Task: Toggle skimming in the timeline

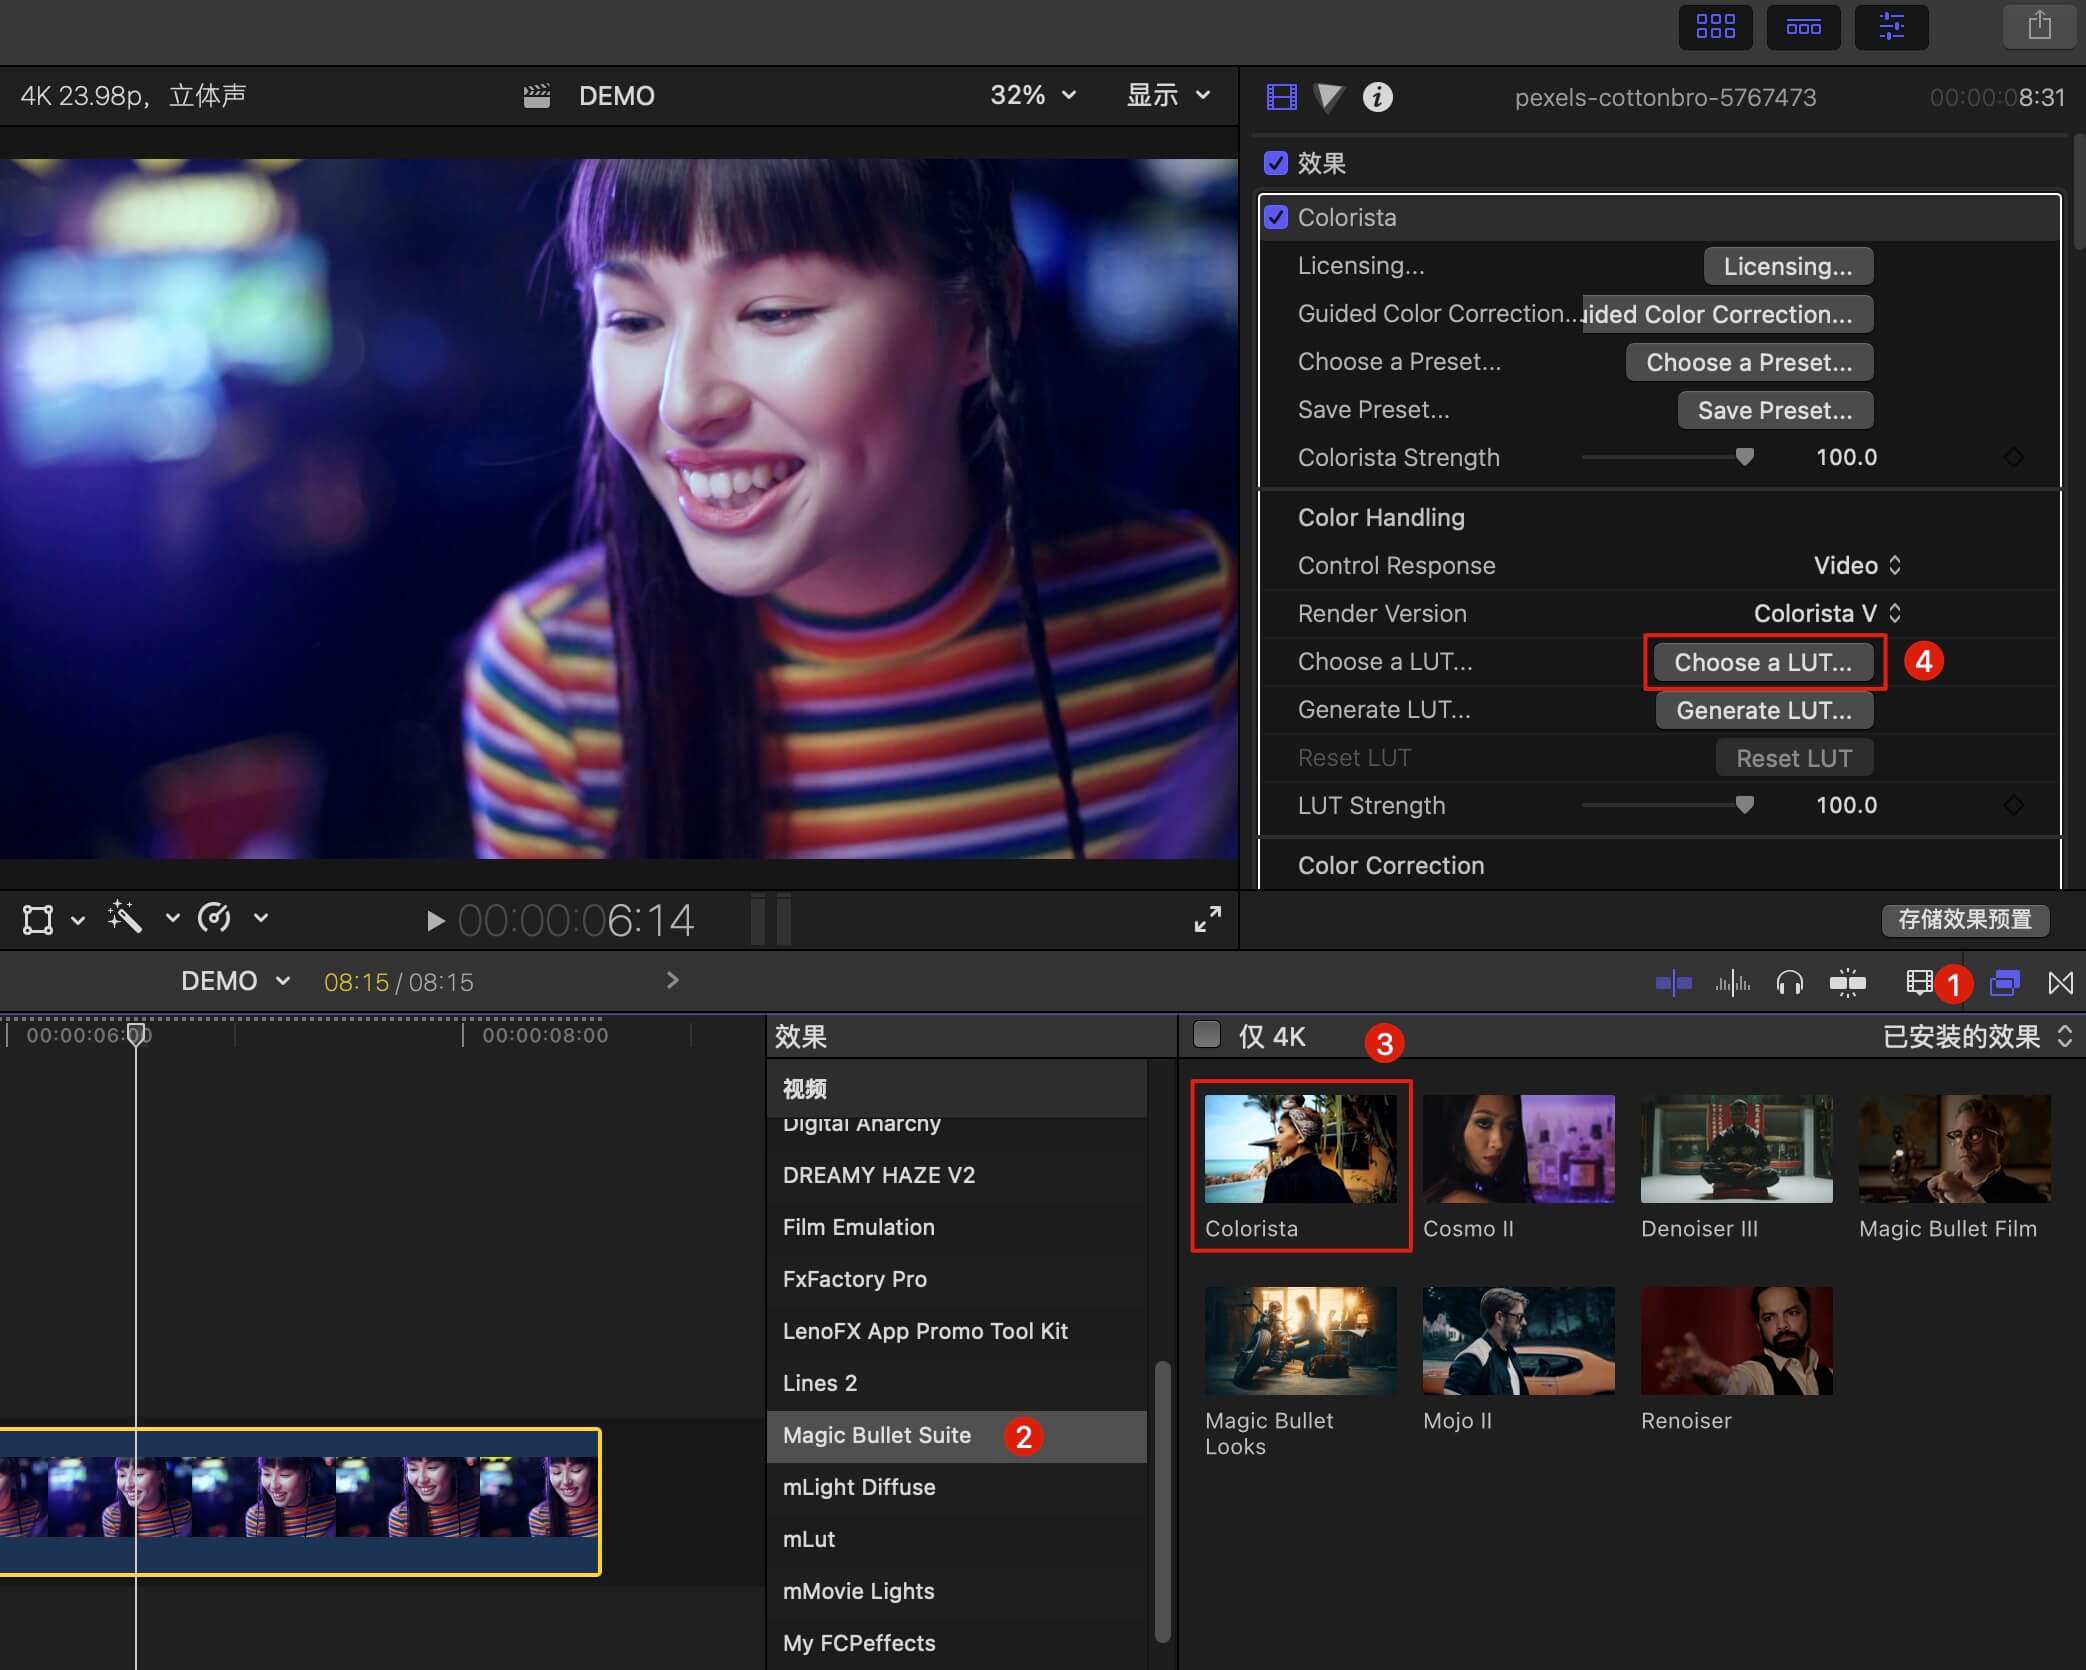Action: pyautogui.click(x=1673, y=983)
